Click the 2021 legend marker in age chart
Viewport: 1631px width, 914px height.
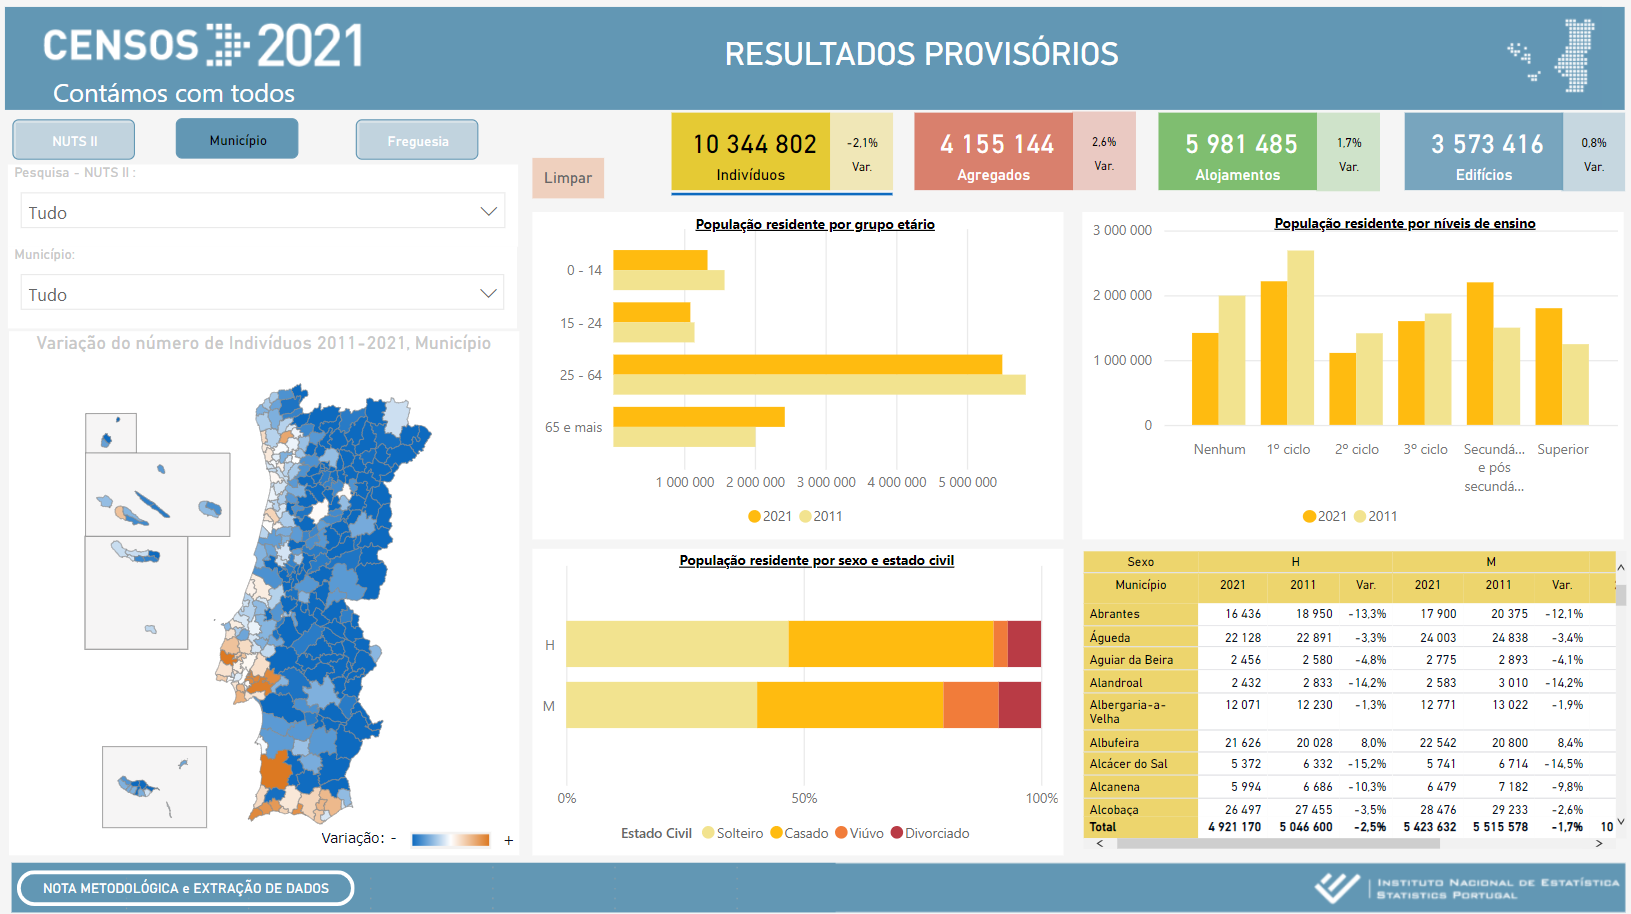(754, 516)
